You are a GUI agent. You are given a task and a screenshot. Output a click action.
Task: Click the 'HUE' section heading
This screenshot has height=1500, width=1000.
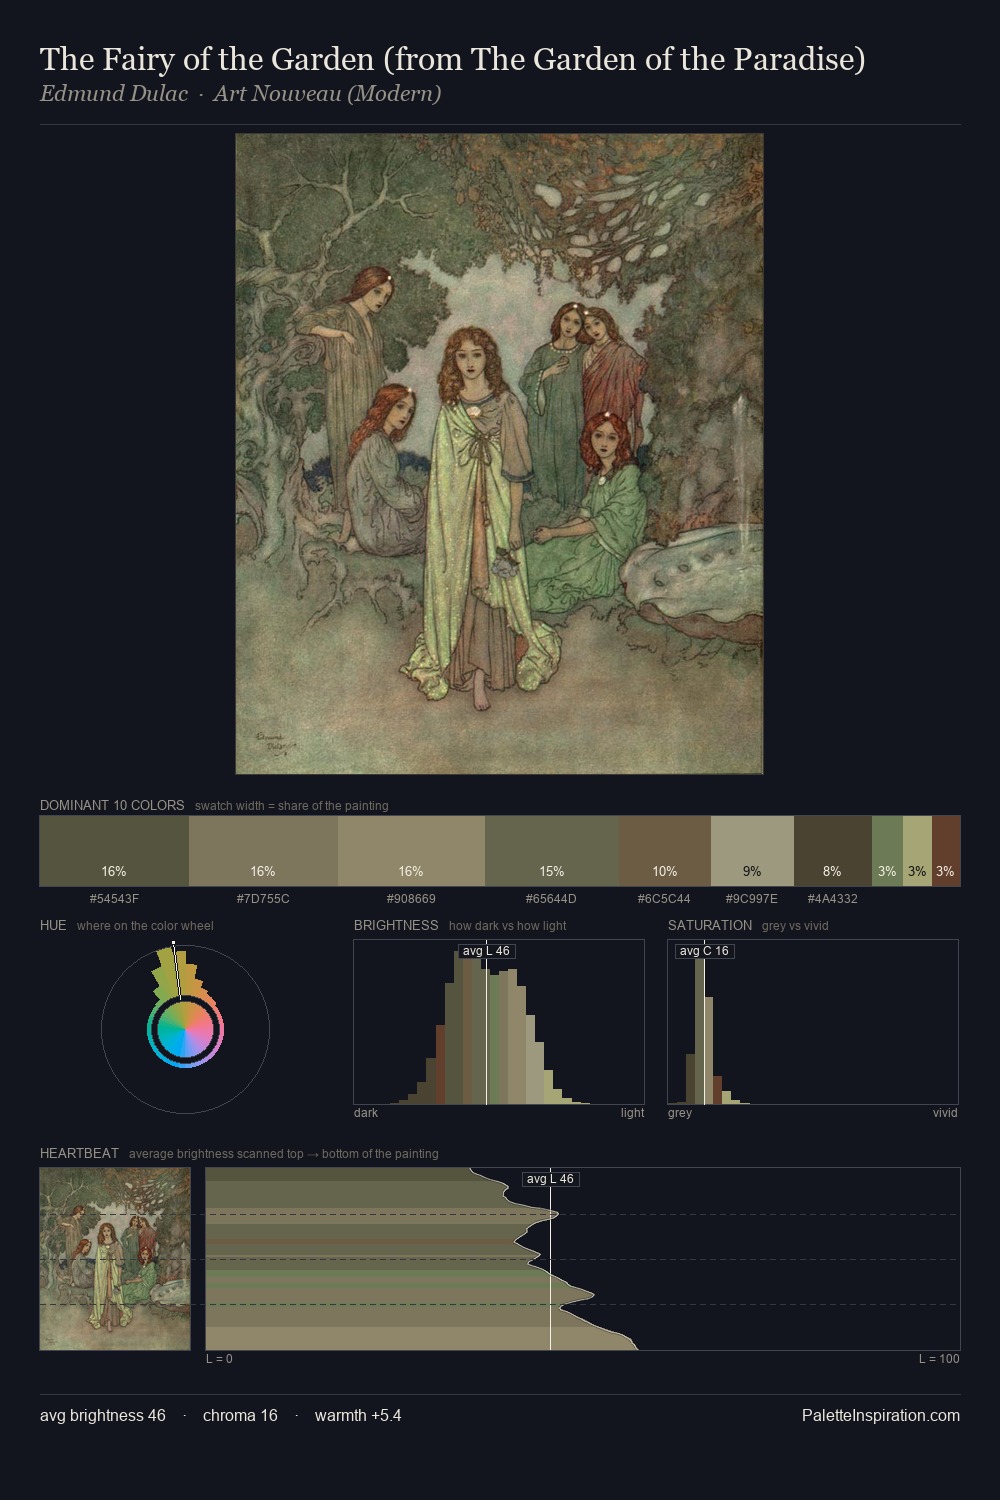[x=53, y=925]
